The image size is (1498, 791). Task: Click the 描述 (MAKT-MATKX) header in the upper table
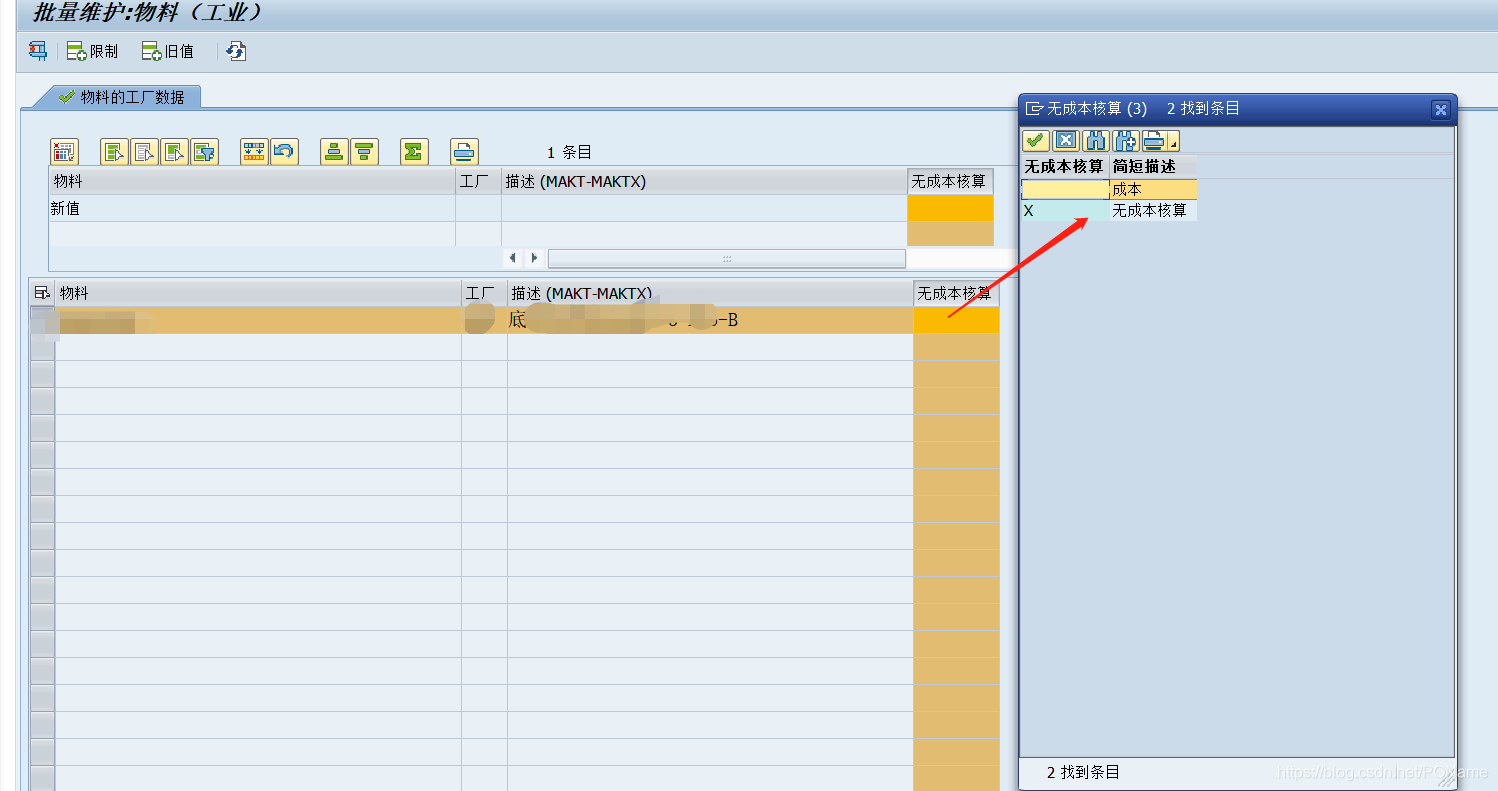coord(703,182)
